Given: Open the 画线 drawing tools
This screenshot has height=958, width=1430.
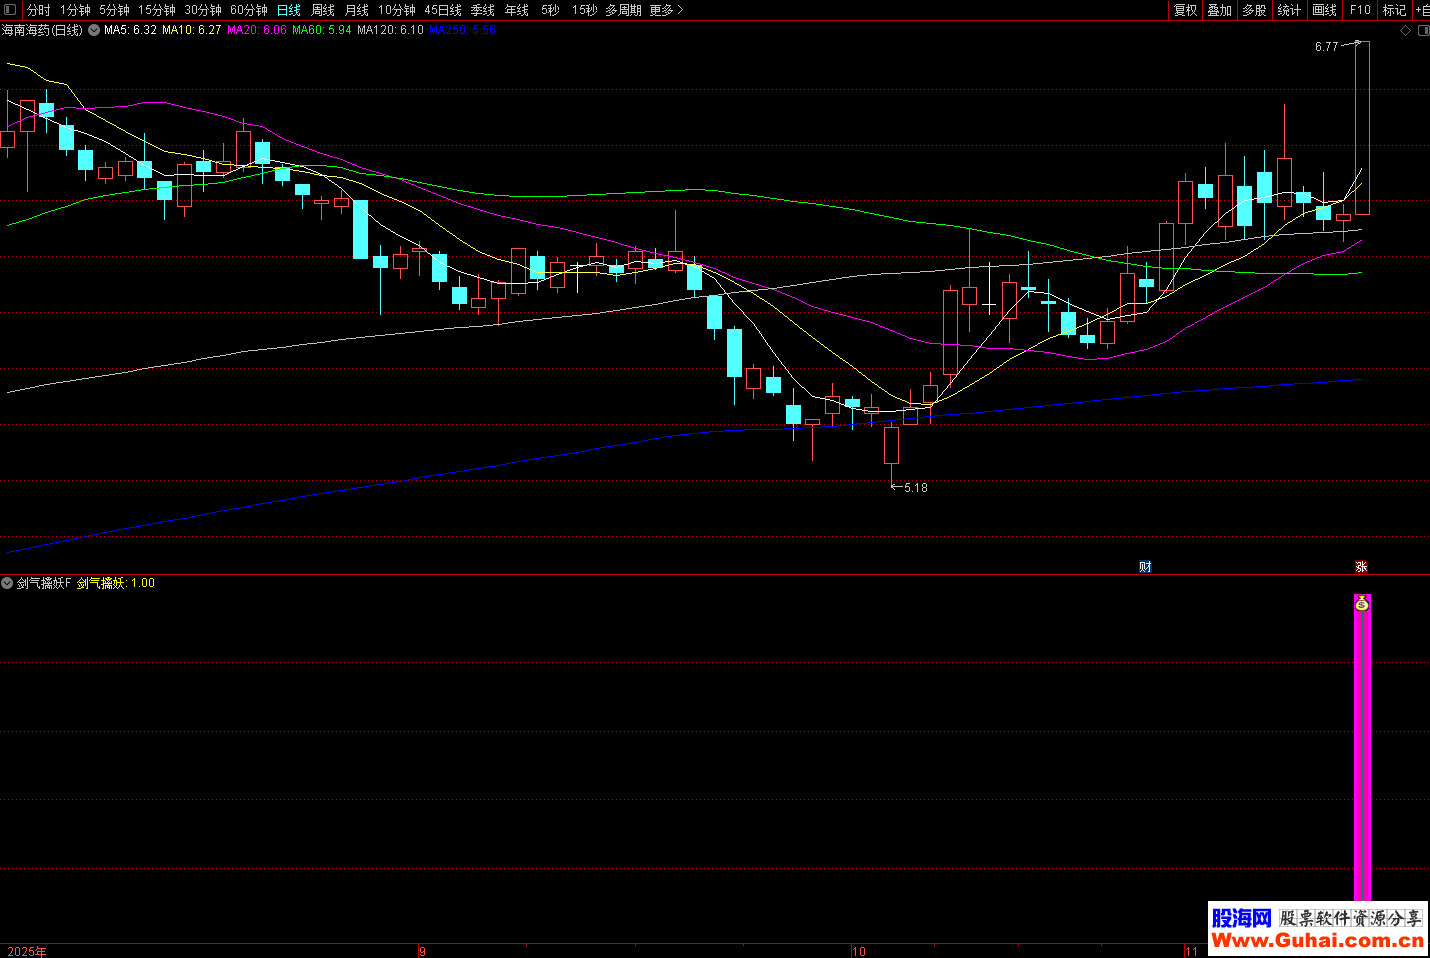Looking at the screenshot, I should pos(1324,10).
